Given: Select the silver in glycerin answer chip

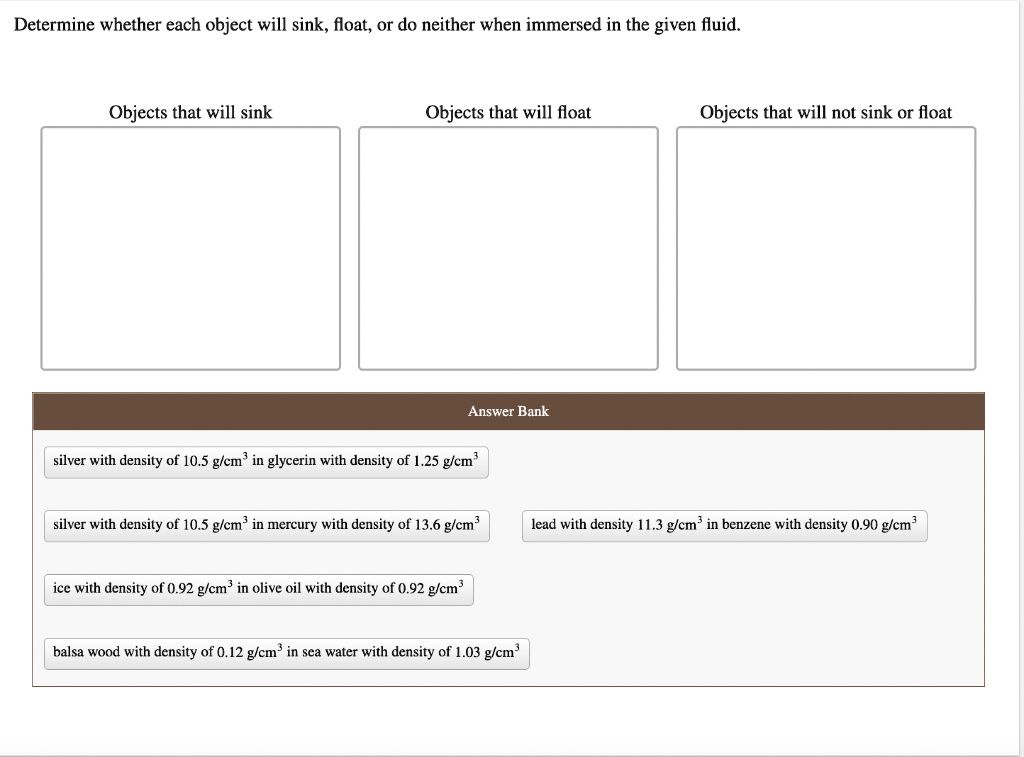Looking at the screenshot, I should click(265, 461).
